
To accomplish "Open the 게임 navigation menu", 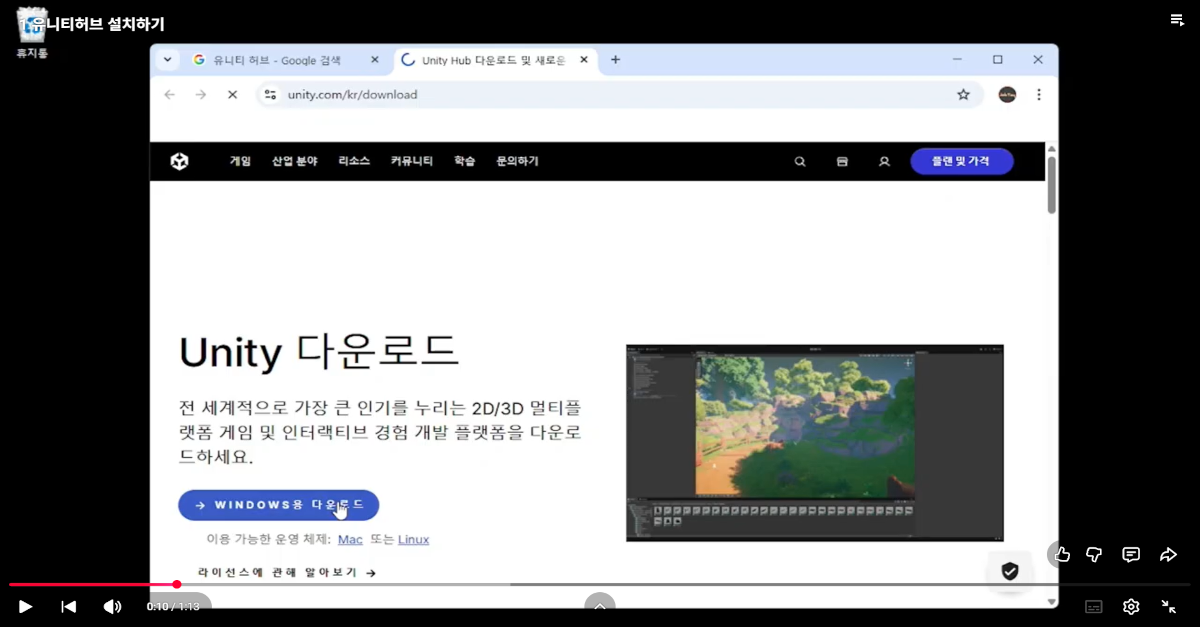I will (x=240, y=161).
